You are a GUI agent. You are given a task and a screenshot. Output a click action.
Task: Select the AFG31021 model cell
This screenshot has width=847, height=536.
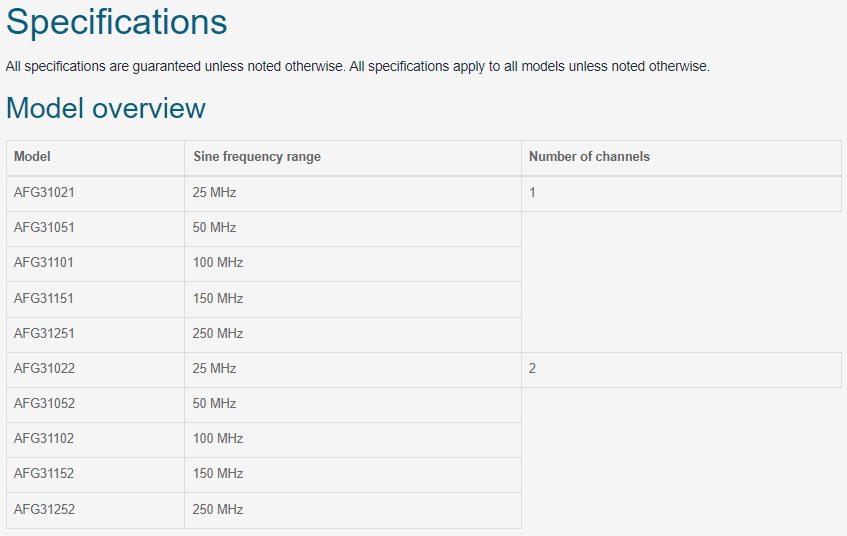[96, 193]
